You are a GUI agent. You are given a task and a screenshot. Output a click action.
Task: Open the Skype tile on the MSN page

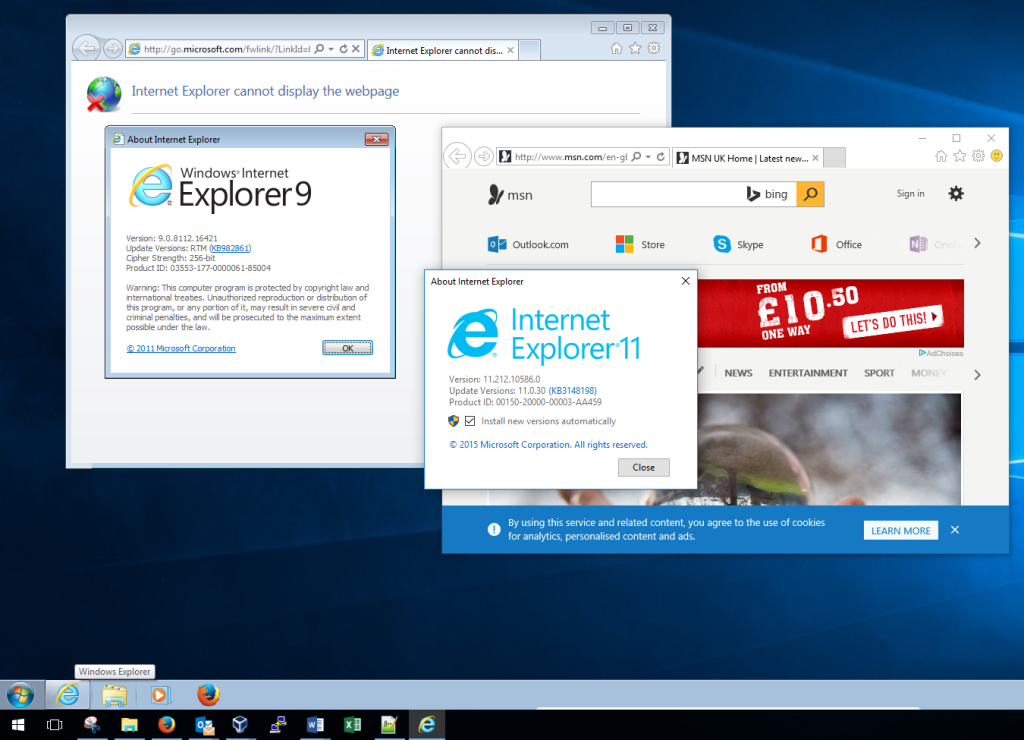click(740, 243)
